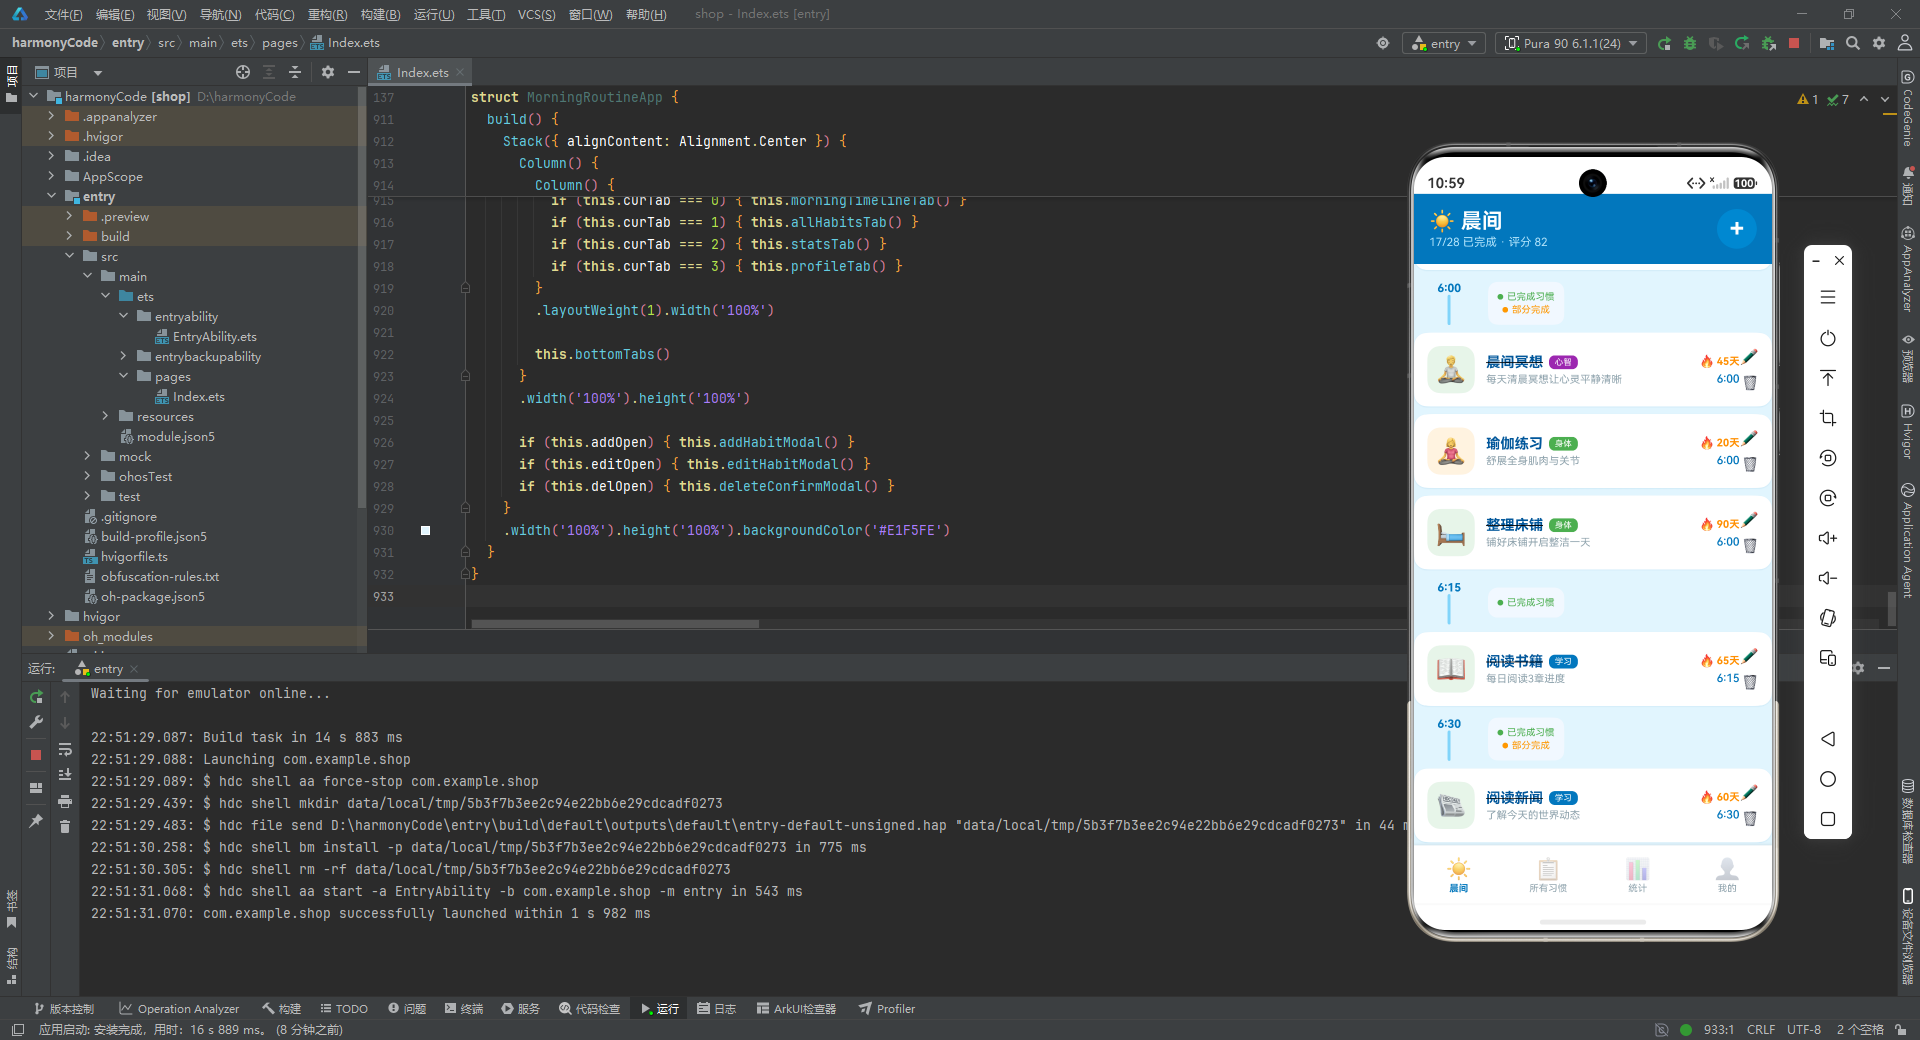Open the VCS(S) menu
This screenshot has height=1040, width=1920.
point(537,14)
